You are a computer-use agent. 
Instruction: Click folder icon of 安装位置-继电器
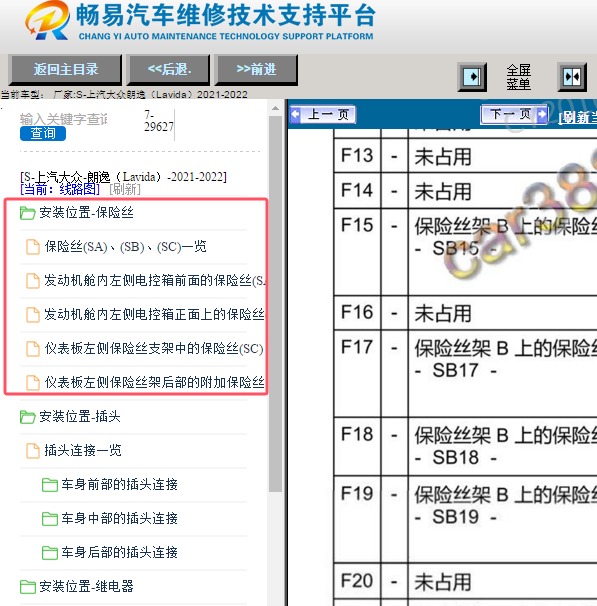pos(27,587)
